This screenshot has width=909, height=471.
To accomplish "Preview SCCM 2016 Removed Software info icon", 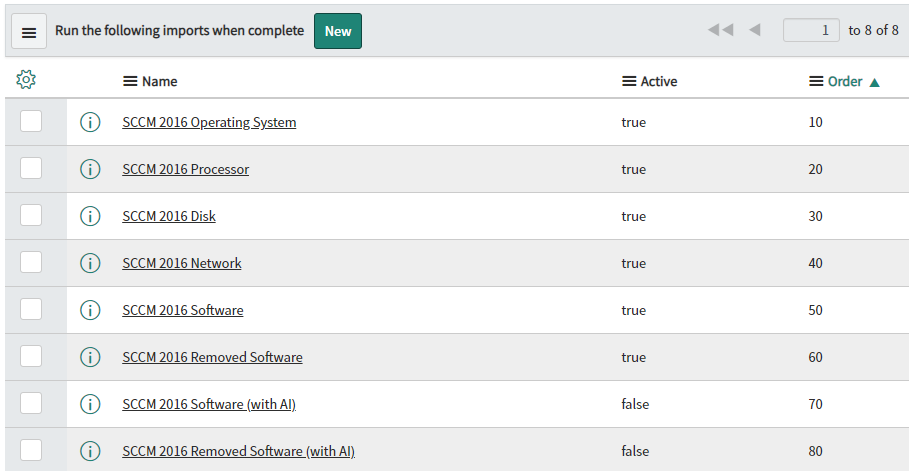I will 90,357.
